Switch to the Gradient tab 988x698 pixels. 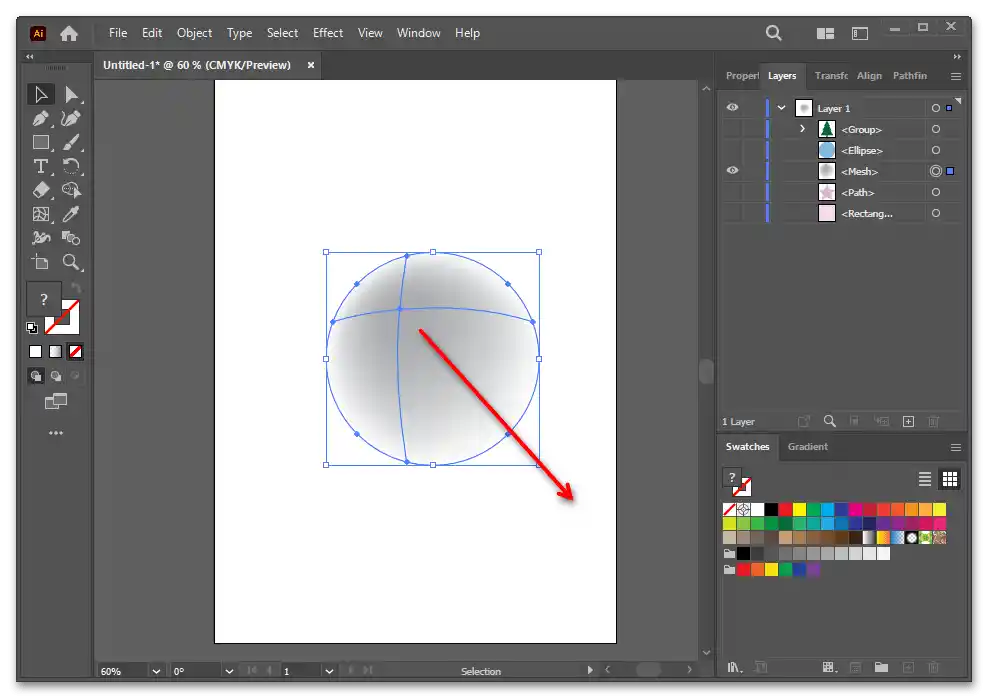pyautogui.click(x=807, y=447)
